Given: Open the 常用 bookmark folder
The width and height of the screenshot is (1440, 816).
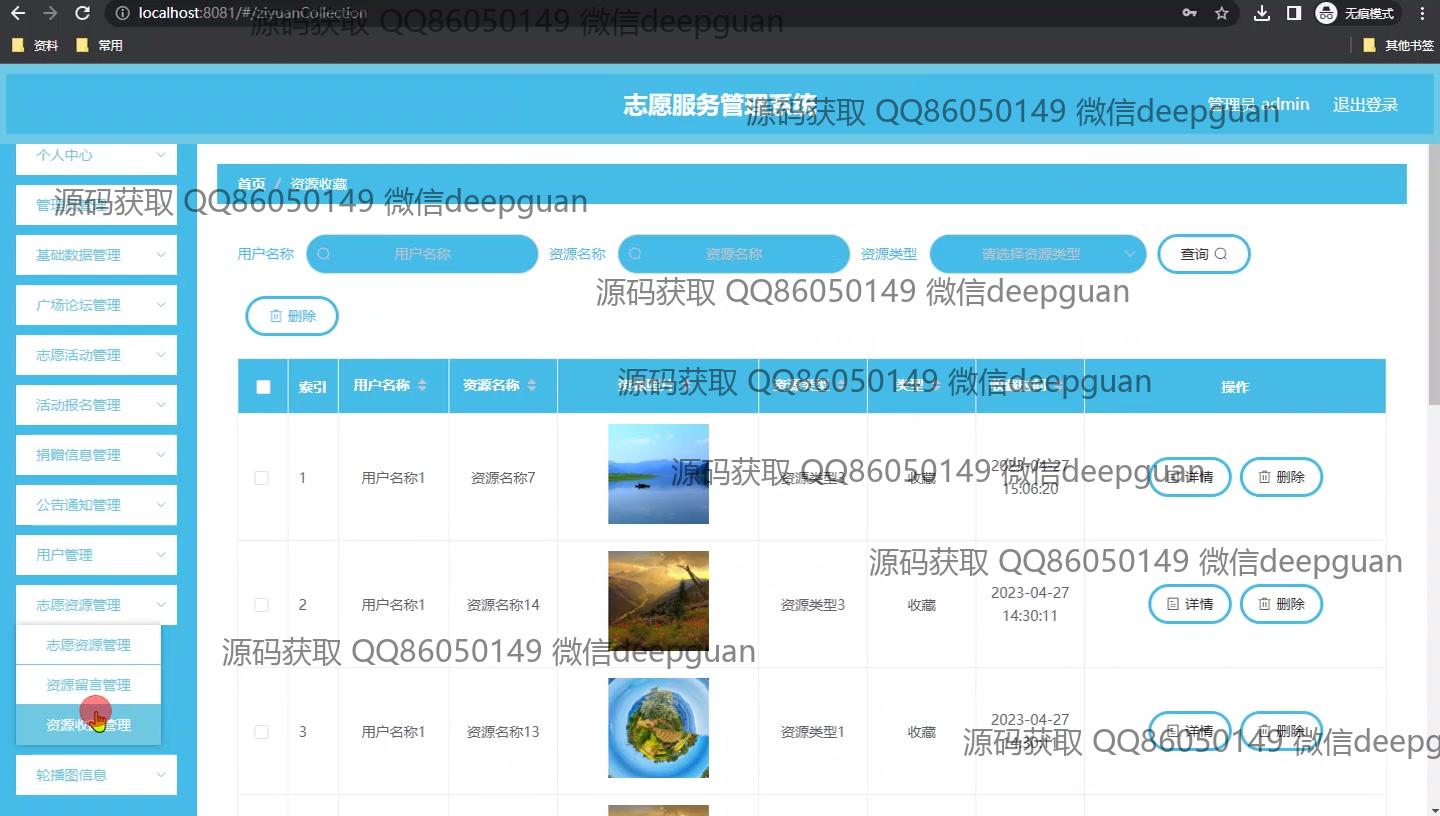Looking at the screenshot, I should [x=99, y=45].
